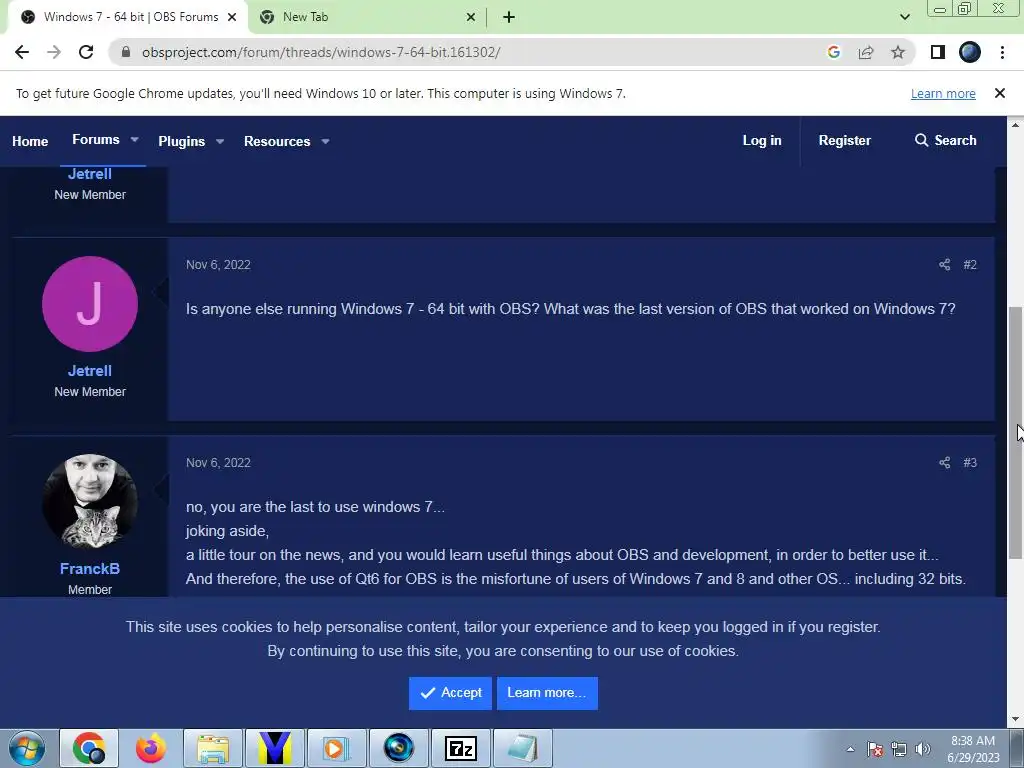Screen dimensions: 1024x768
Task: Go to the Home nav item
Action: (x=30, y=141)
